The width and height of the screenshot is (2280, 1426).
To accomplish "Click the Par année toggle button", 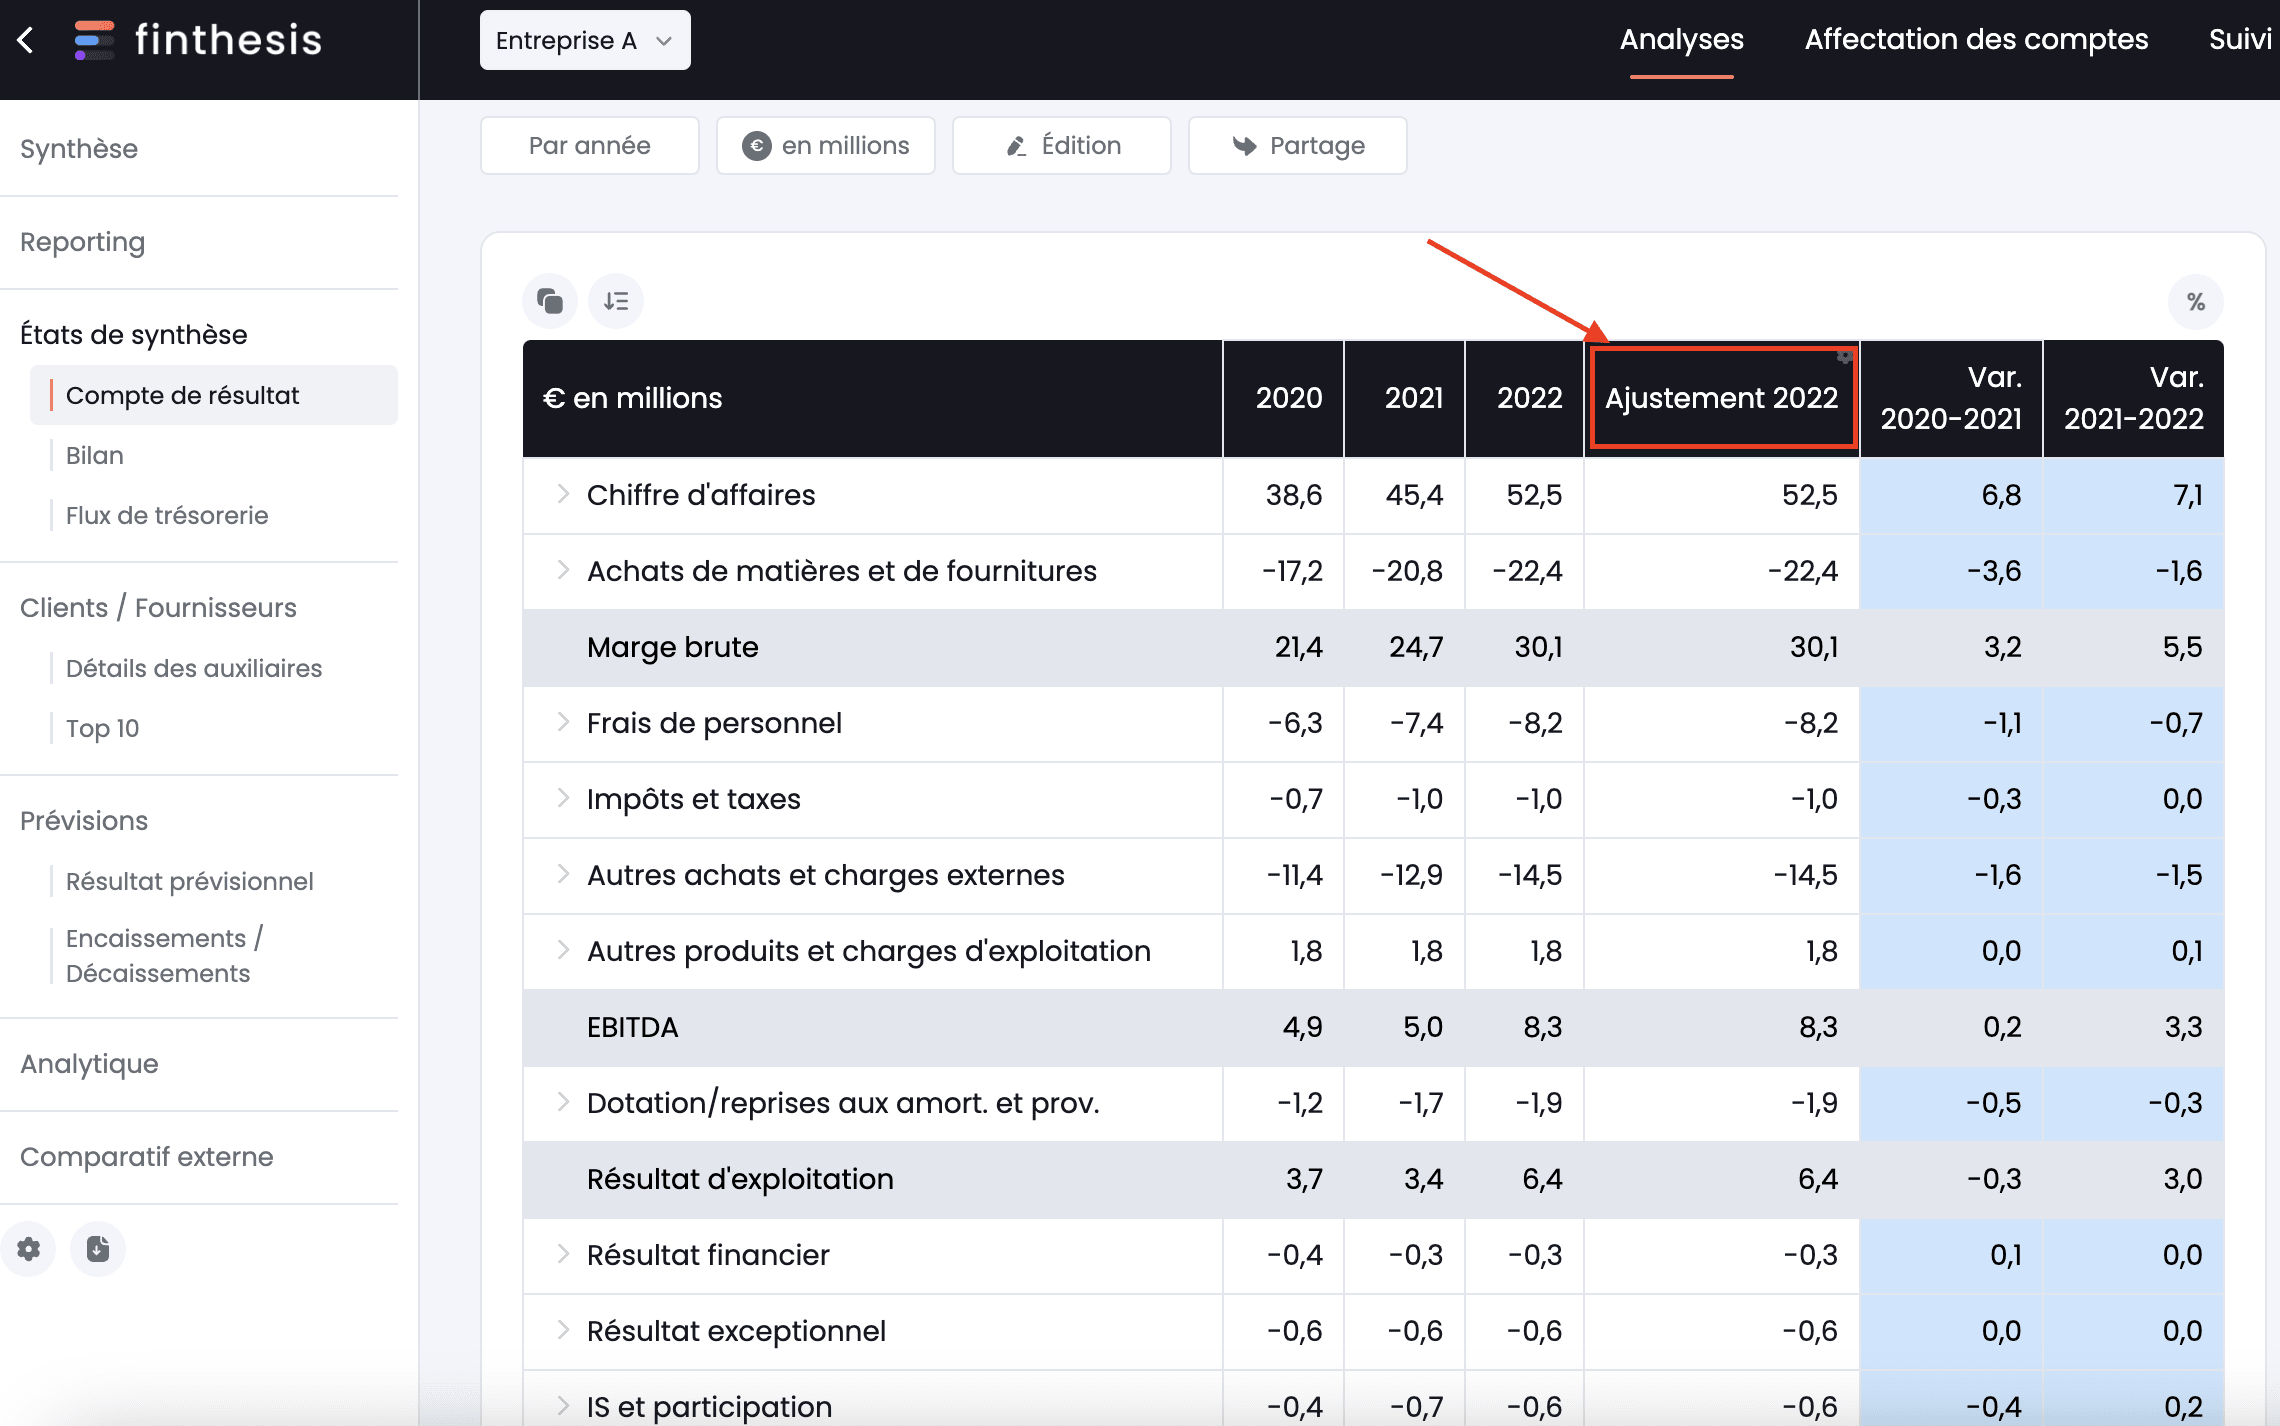I will [x=588, y=146].
